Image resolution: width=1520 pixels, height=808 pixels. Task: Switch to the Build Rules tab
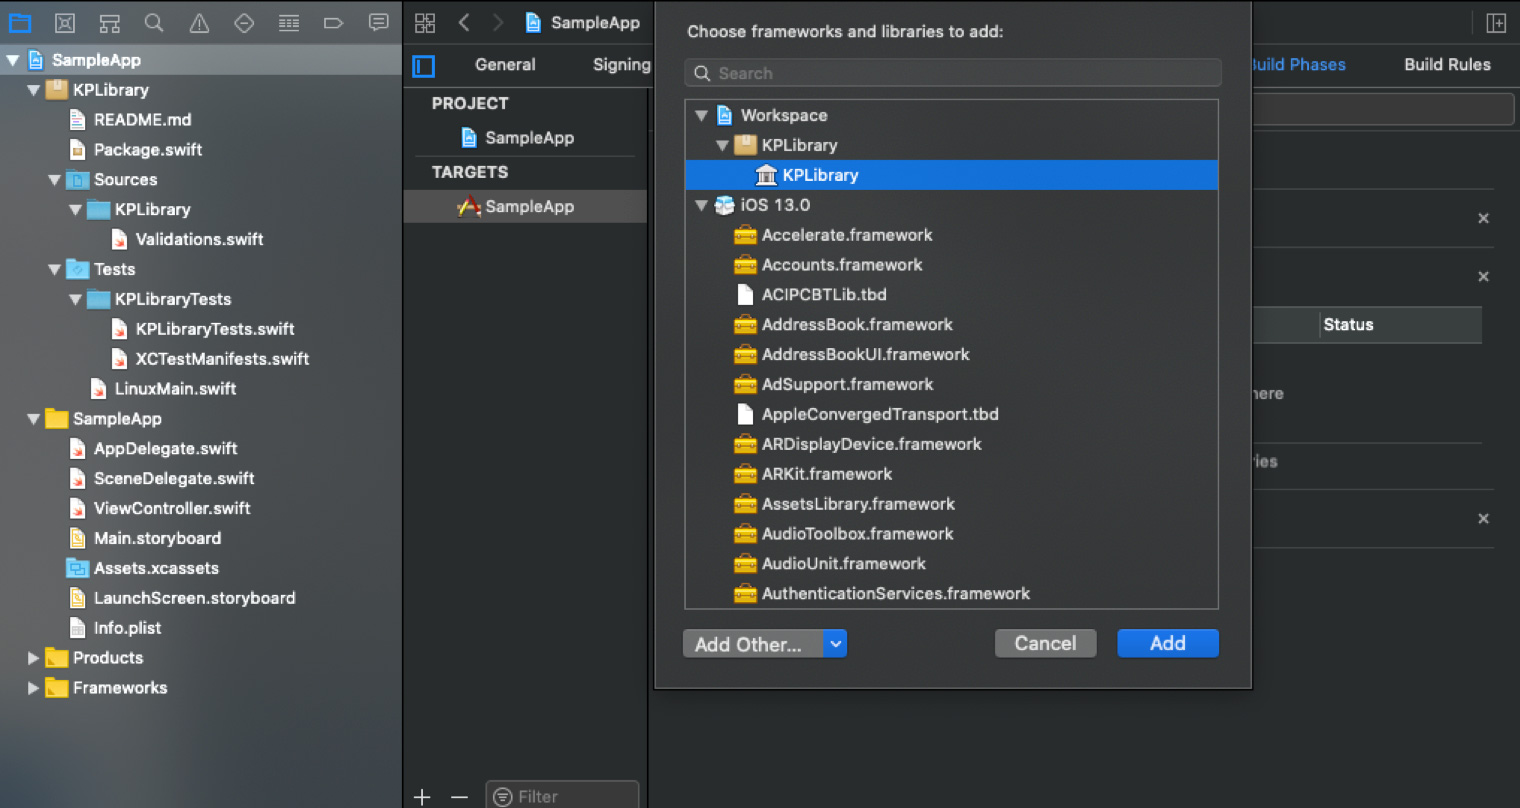pyautogui.click(x=1447, y=64)
